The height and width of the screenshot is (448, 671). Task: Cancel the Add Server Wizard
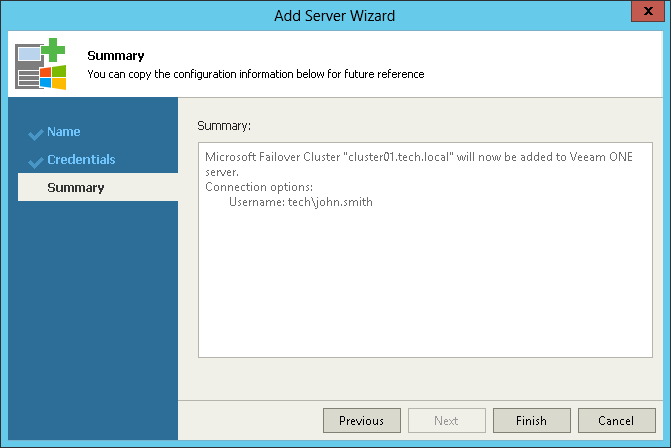616,421
